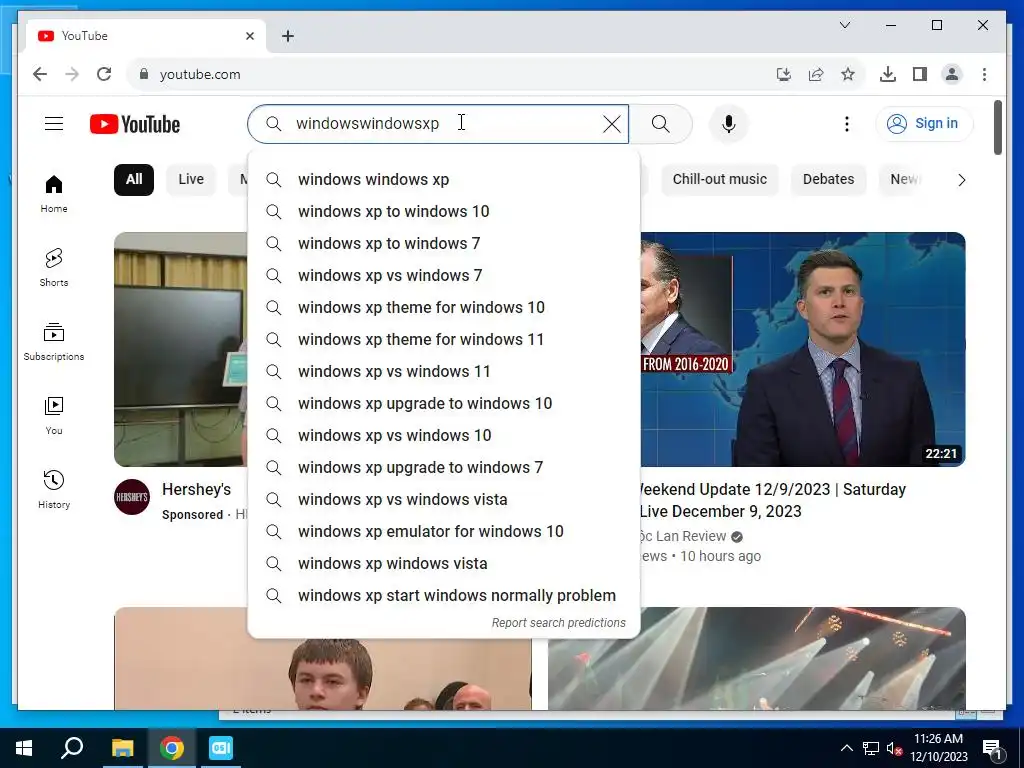Click the magnifier search button
Image resolution: width=1024 pixels, height=768 pixels.
tap(660, 124)
